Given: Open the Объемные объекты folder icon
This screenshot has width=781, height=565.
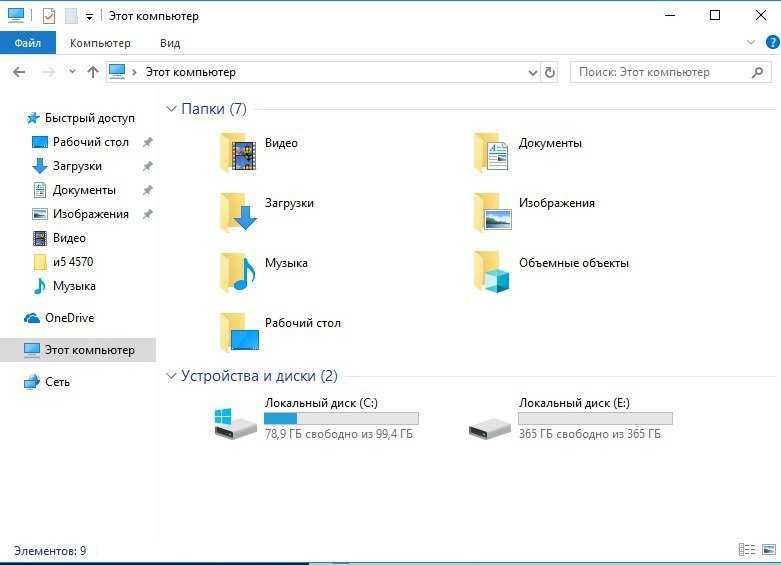Looking at the screenshot, I should [492, 272].
